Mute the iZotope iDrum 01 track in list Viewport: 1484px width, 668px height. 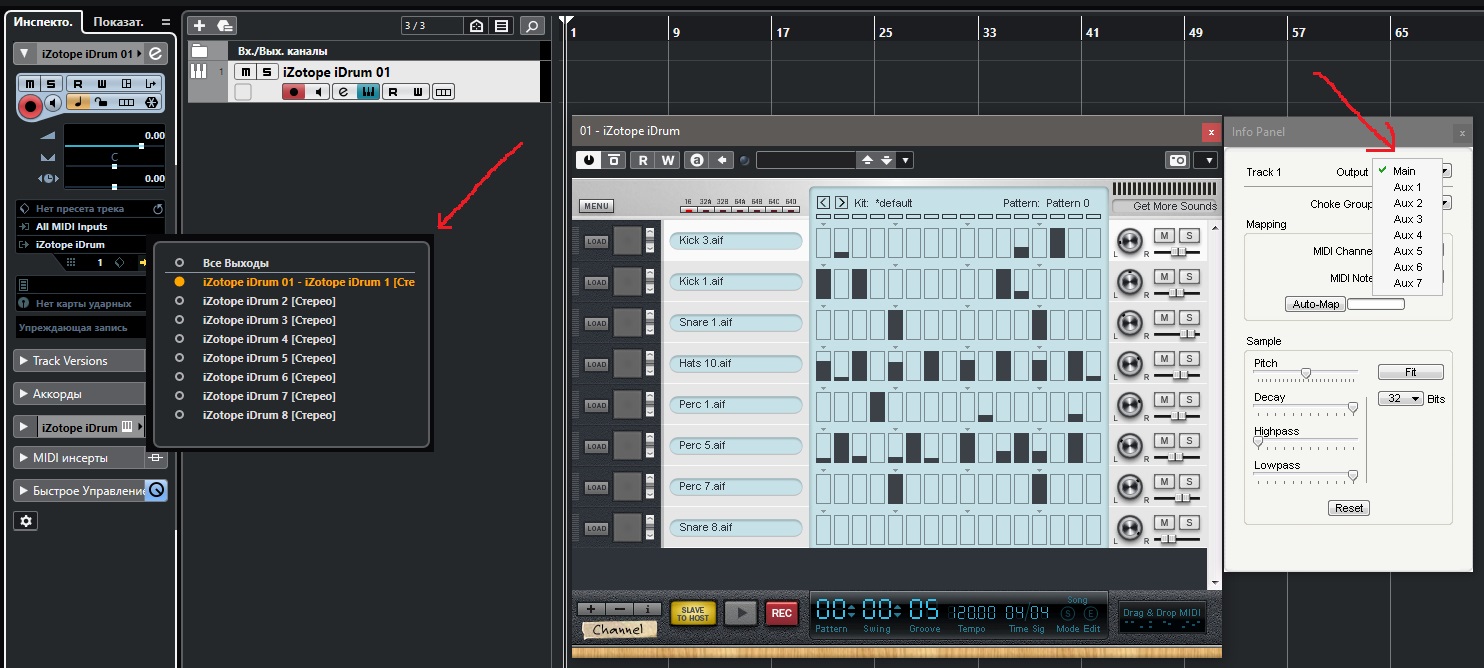(245, 72)
